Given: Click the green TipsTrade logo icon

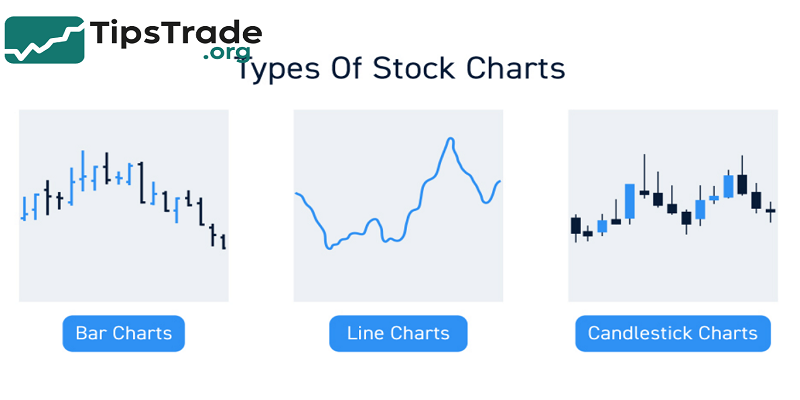Looking at the screenshot, I should pyautogui.click(x=44, y=40).
